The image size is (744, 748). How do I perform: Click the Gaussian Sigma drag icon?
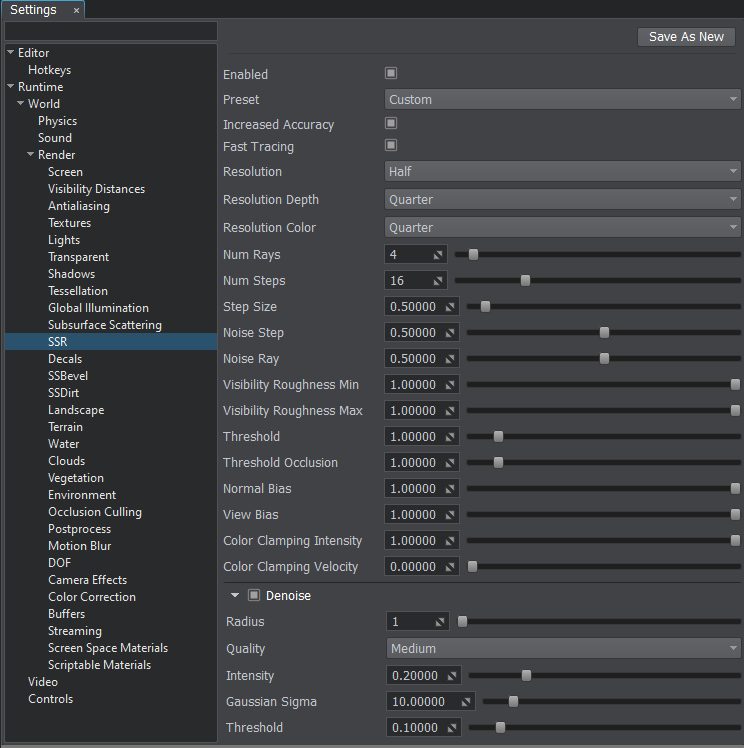click(465, 702)
